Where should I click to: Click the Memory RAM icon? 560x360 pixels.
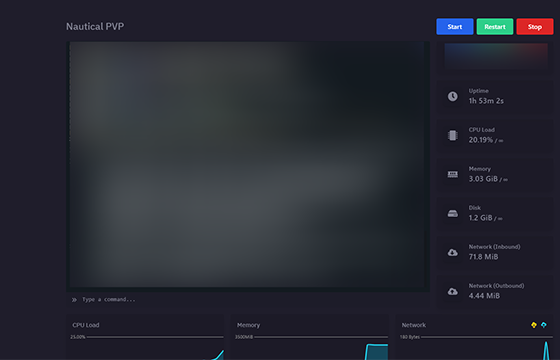click(452, 174)
